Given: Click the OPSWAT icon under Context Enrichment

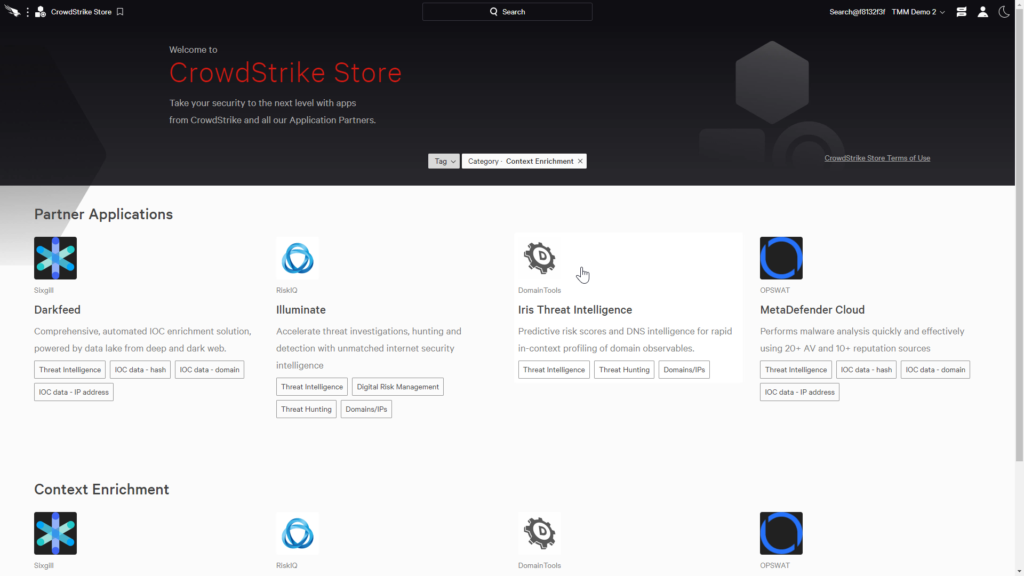Looking at the screenshot, I should coord(781,534).
